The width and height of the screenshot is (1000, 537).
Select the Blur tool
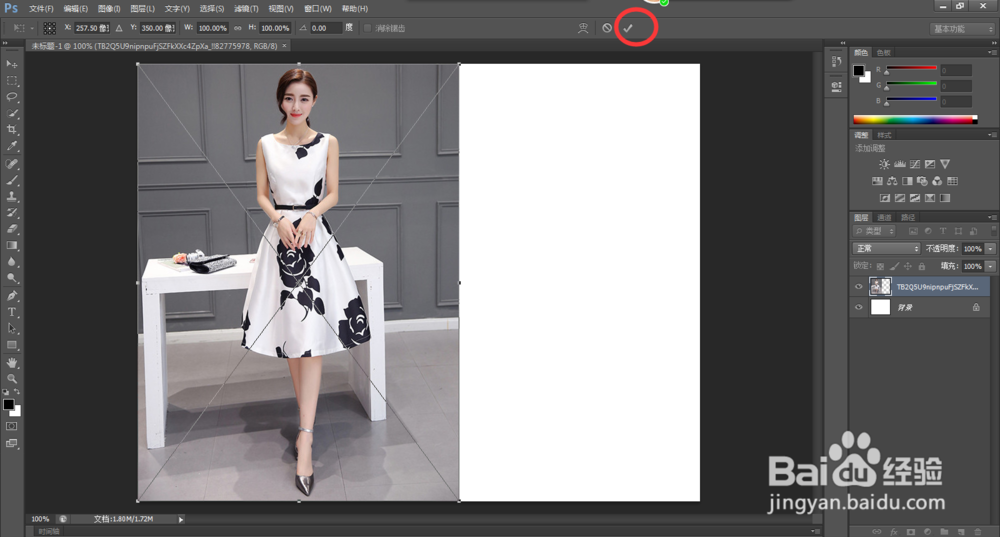[11, 261]
